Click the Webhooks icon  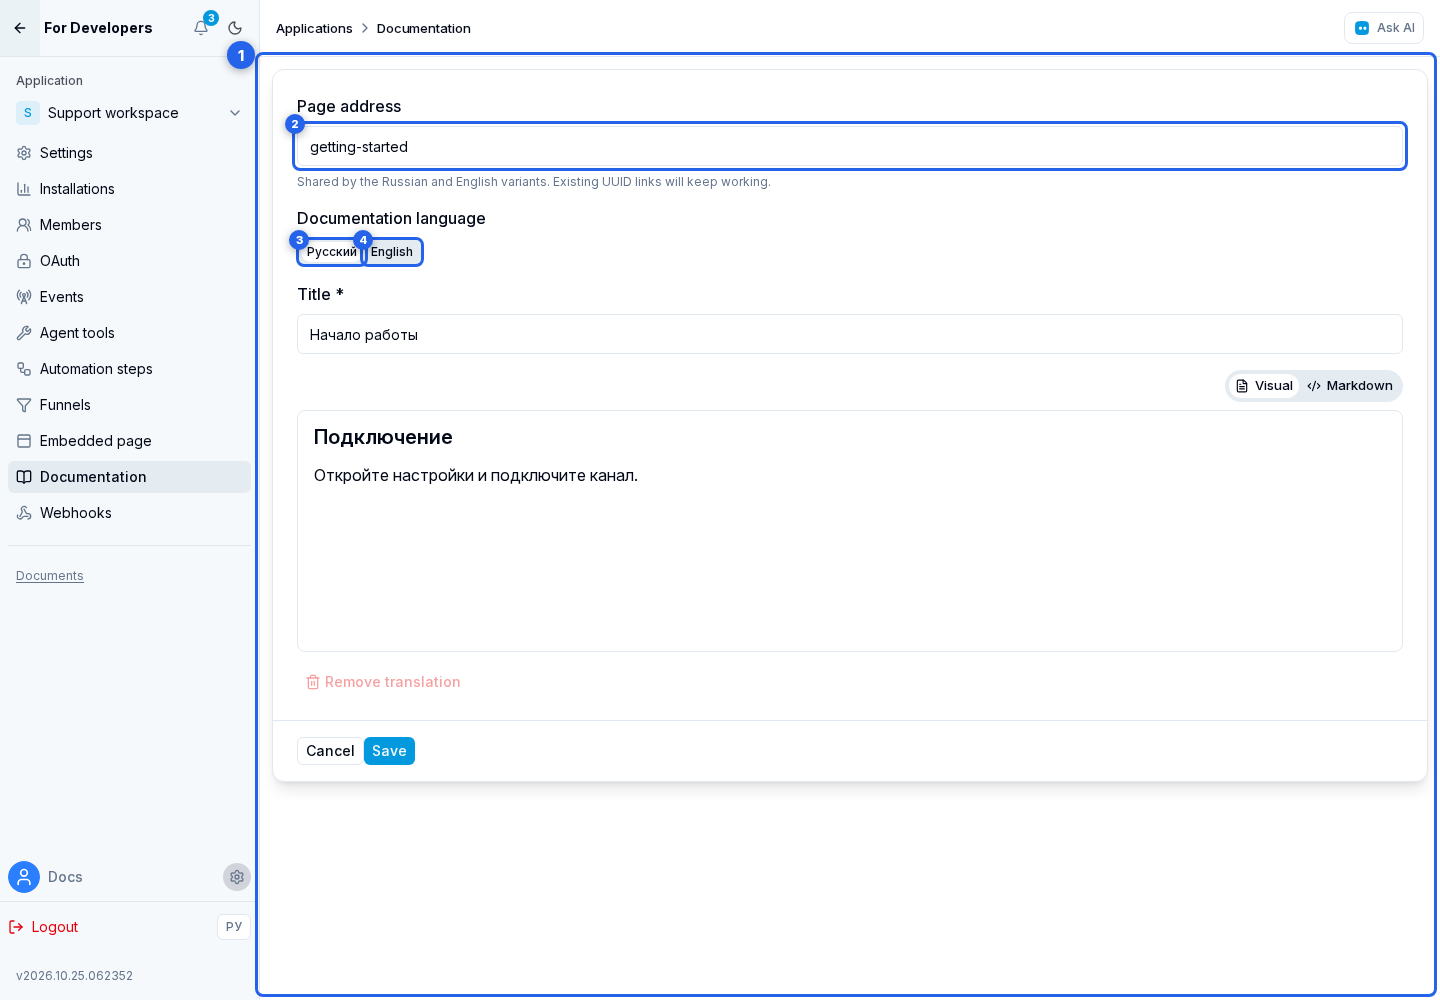(x=24, y=513)
